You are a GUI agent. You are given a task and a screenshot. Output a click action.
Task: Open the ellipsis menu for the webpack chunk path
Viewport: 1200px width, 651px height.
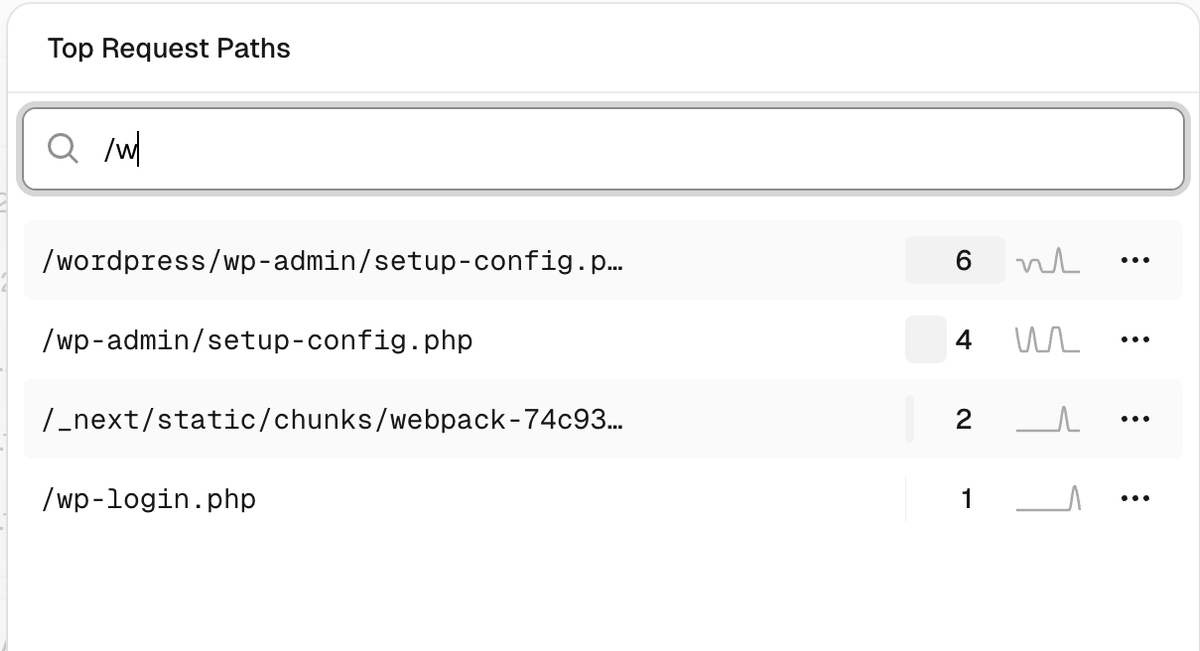[1135, 419]
